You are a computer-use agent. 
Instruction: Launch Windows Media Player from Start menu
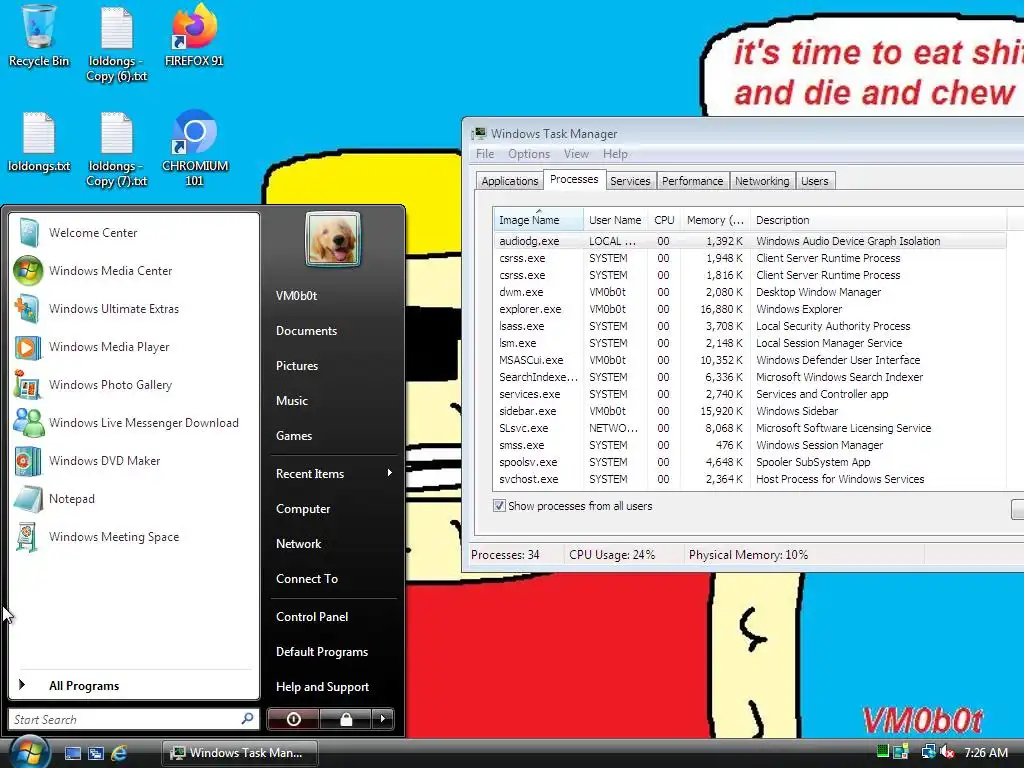pyautogui.click(x=135, y=347)
